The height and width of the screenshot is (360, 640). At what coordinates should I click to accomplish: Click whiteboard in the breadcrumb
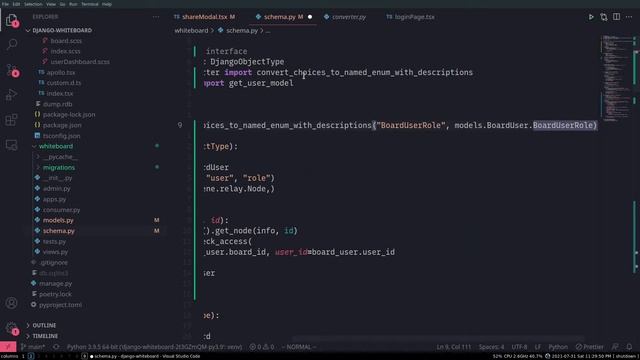click(191, 31)
